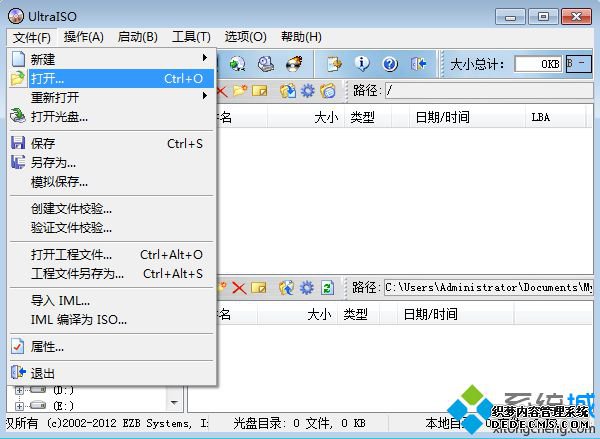This screenshot has width=600, height=439.
Task: Click the Extract files icon in the image pane toolbar
Action: pyautogui.click(x=288, y=91)
